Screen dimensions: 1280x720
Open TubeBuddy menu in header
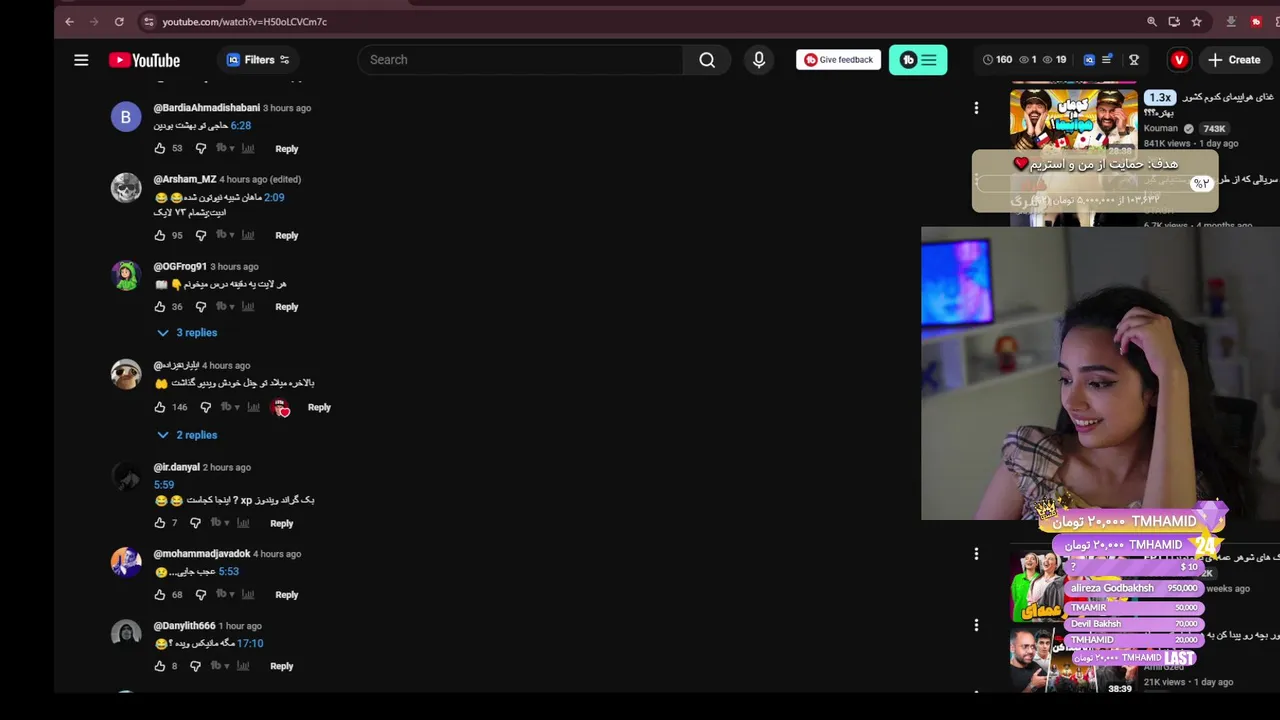click(918, 60)
